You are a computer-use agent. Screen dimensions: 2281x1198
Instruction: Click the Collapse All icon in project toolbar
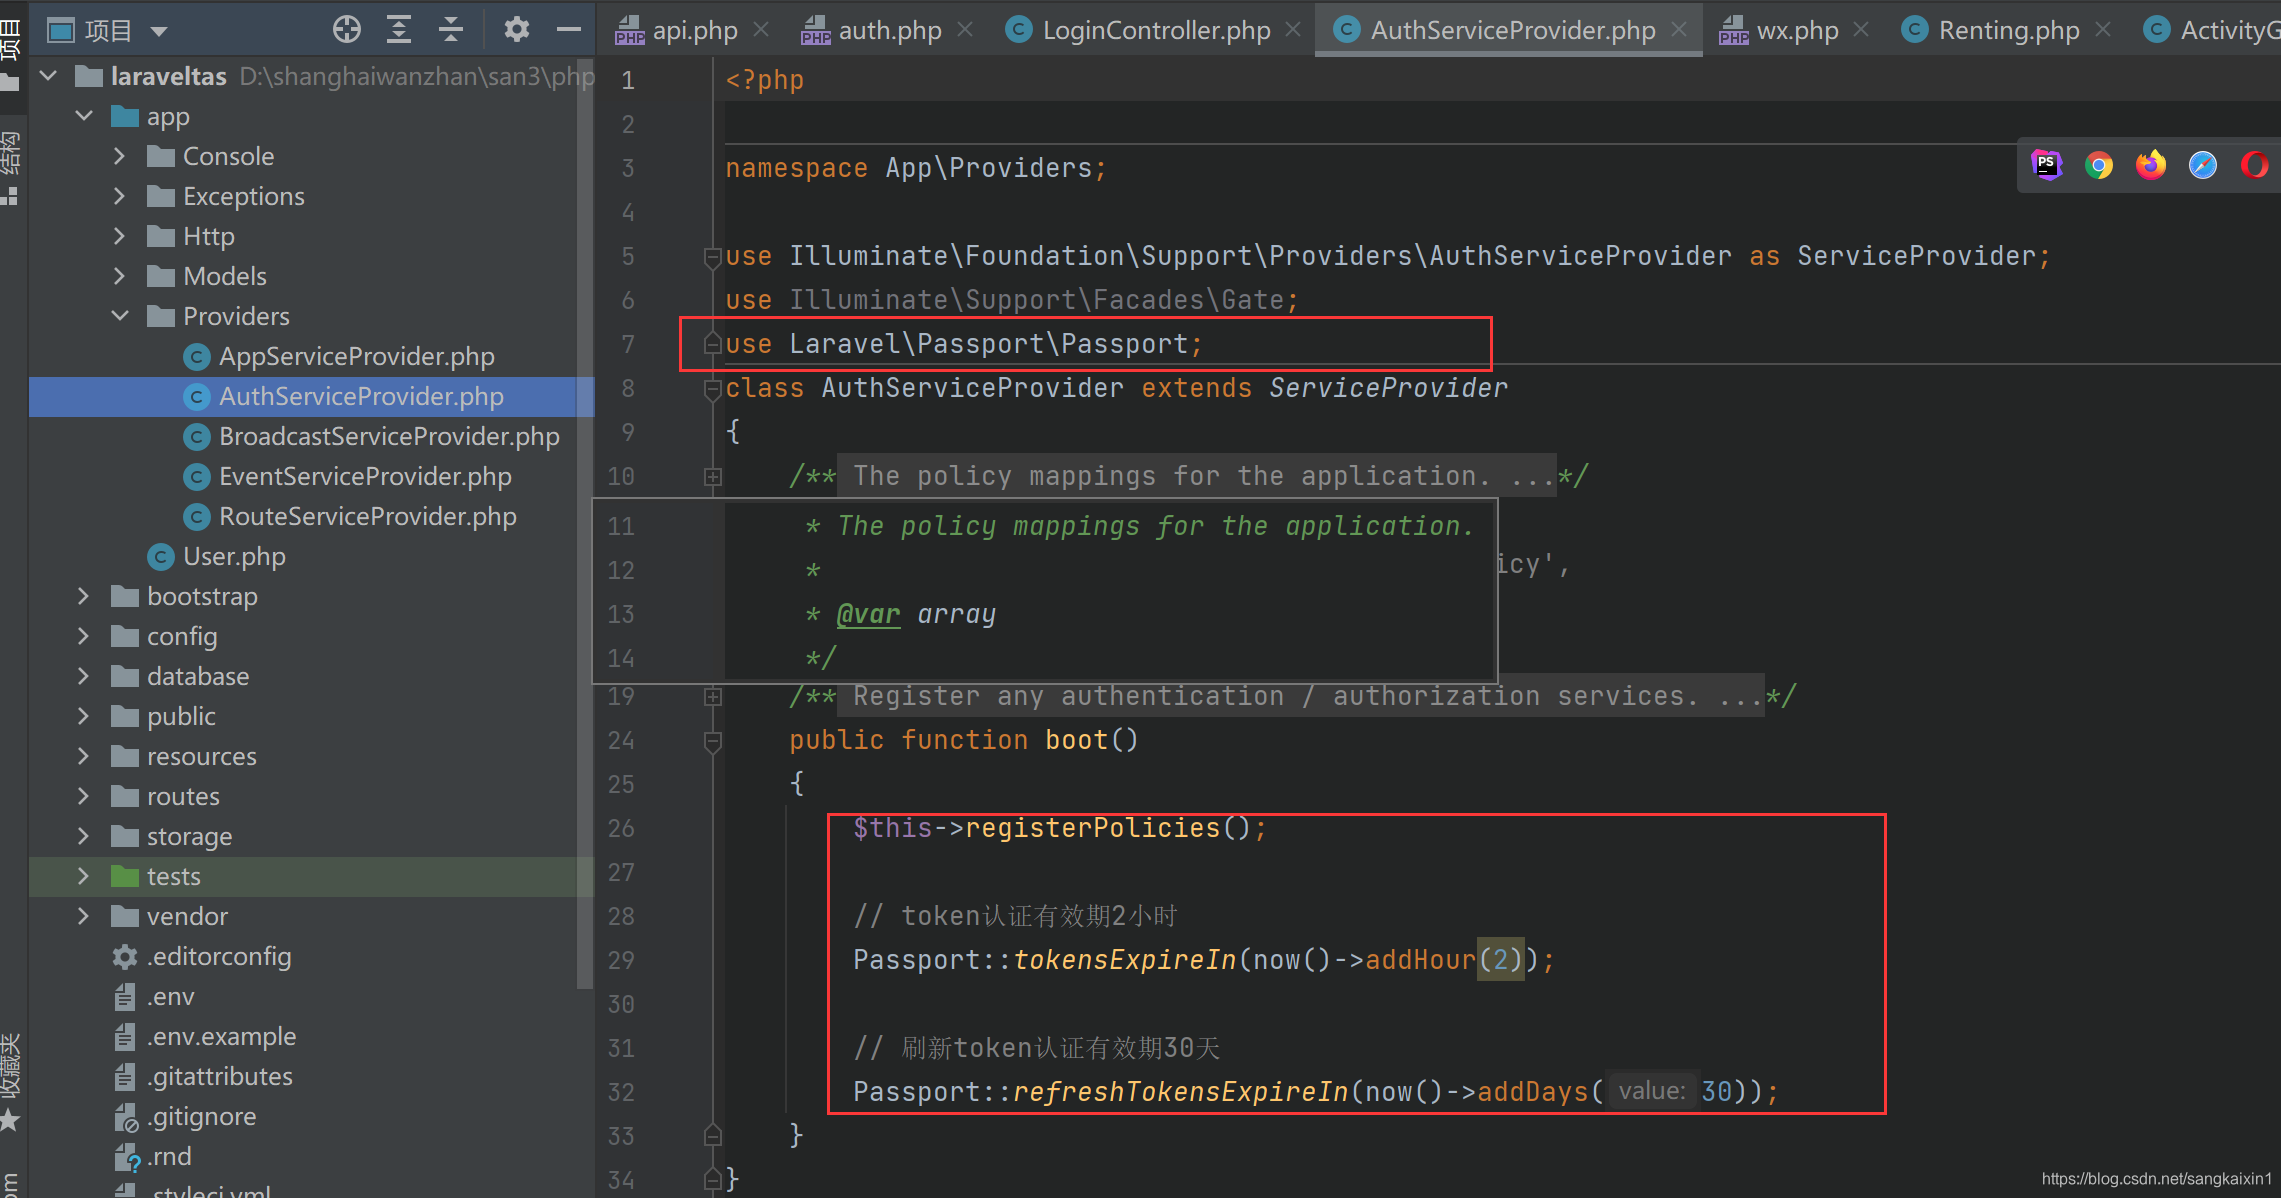coord(451,30)
